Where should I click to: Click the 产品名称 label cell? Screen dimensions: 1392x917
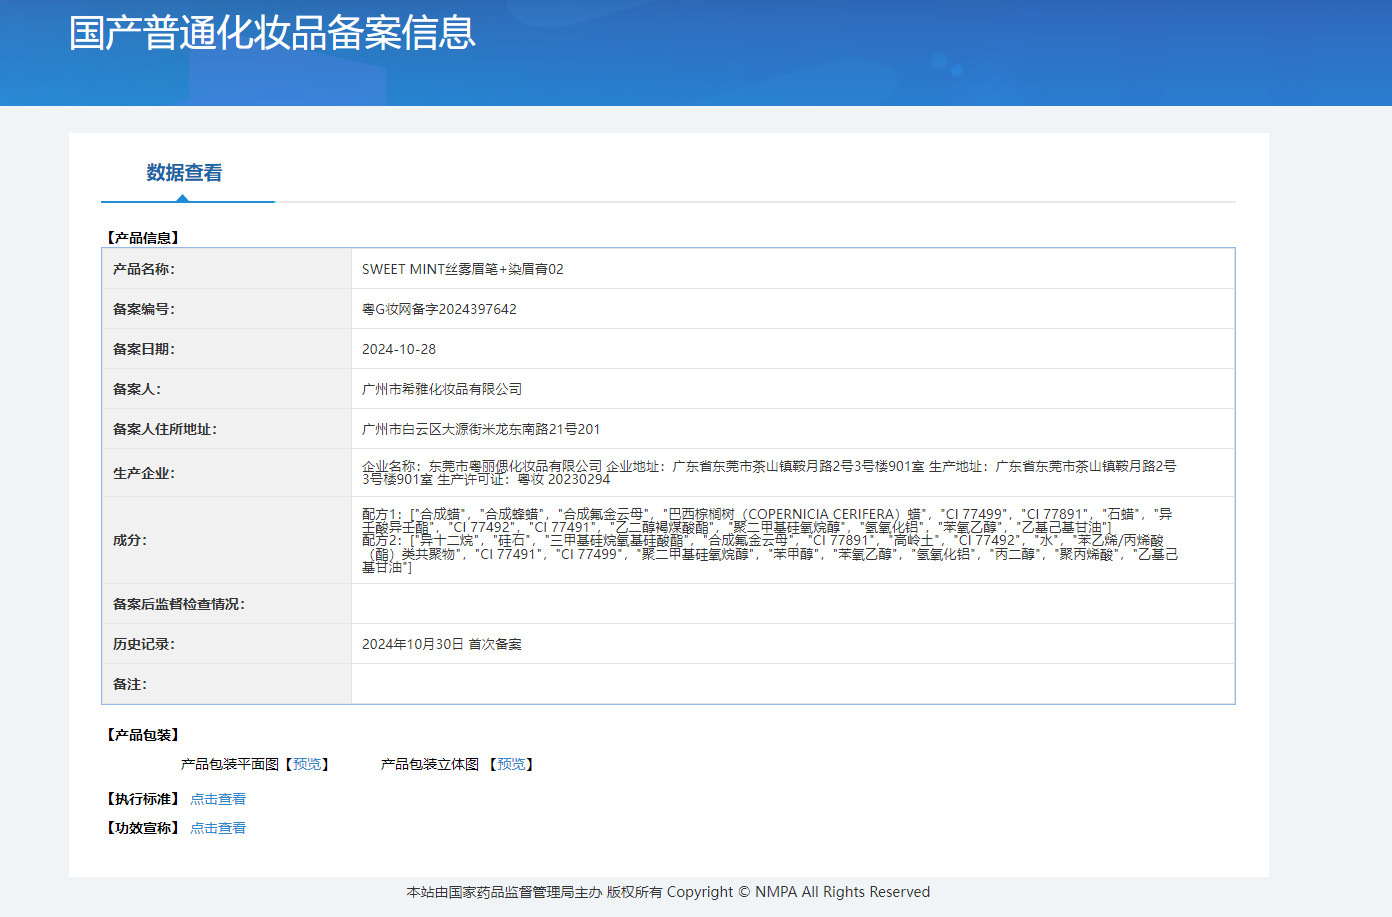[x=227, y=269]
